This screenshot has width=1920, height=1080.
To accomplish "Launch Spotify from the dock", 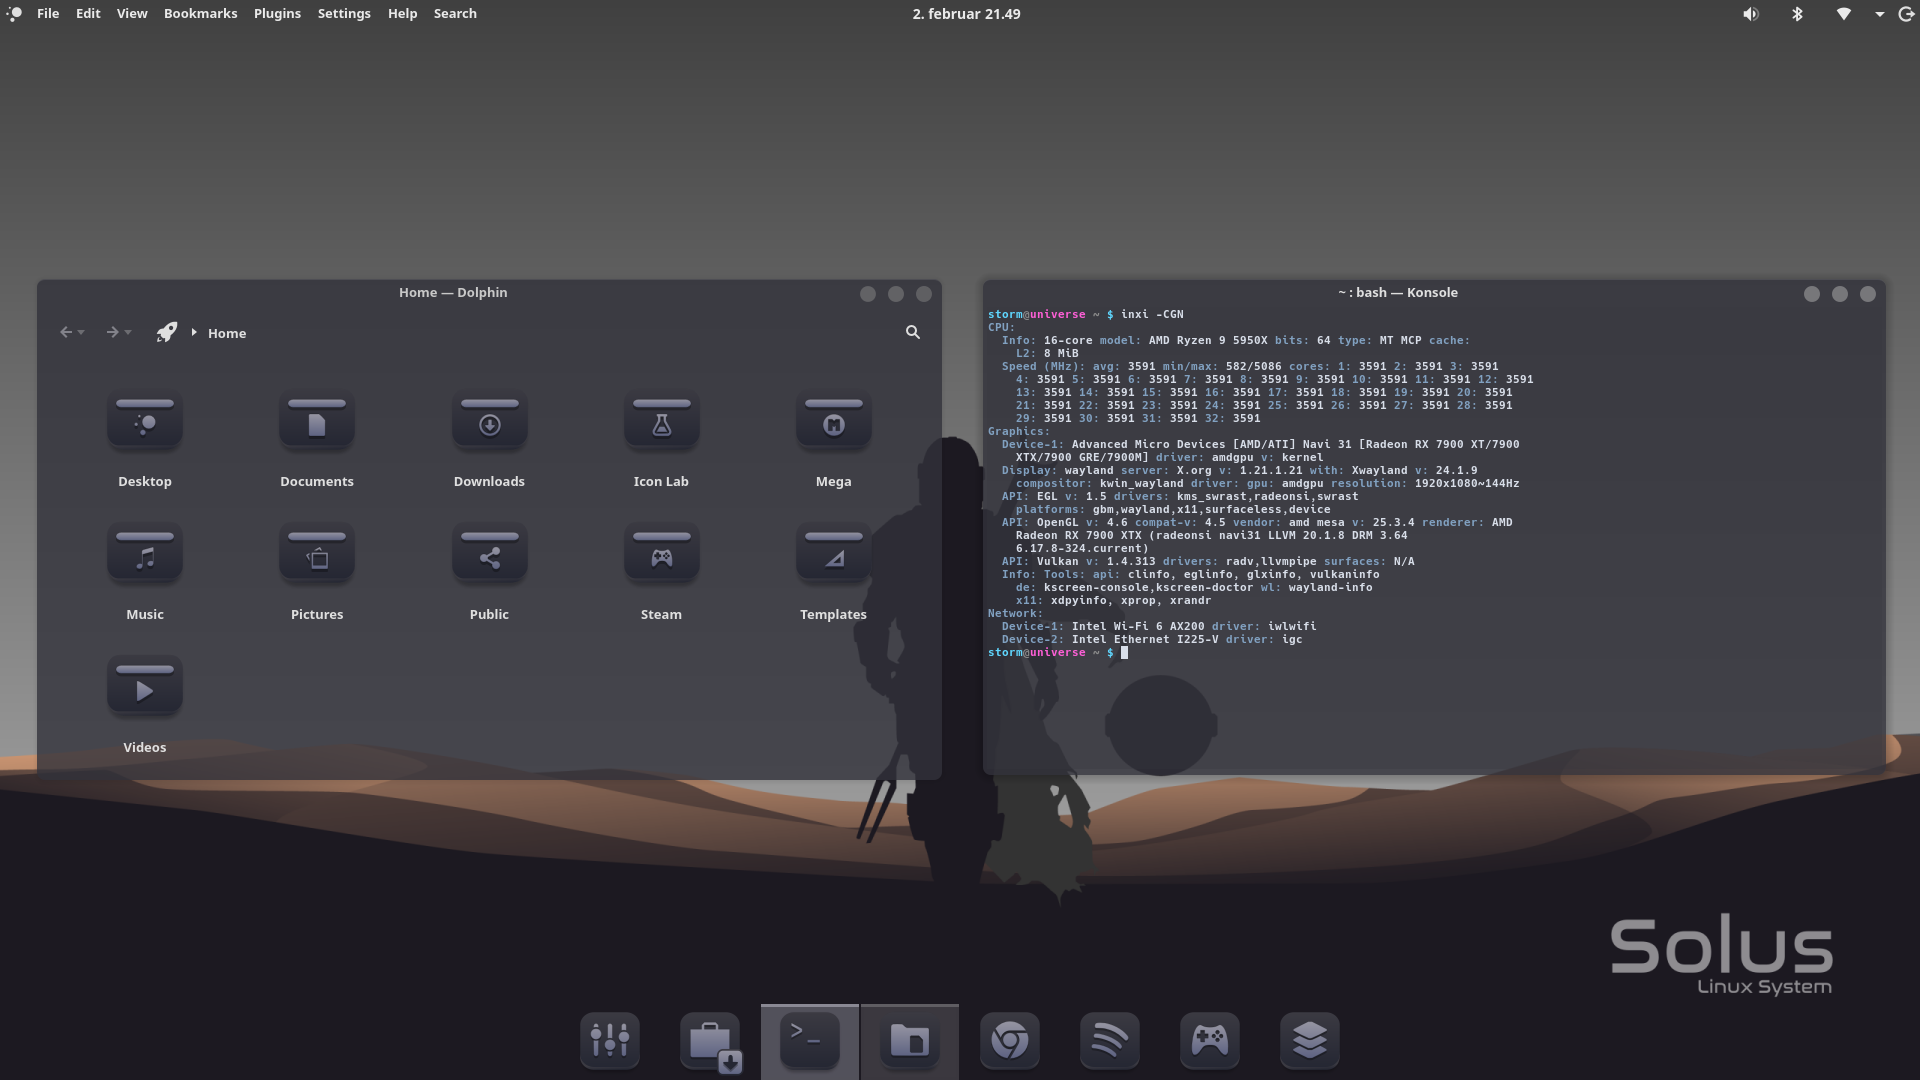I will point(1109,1041).
